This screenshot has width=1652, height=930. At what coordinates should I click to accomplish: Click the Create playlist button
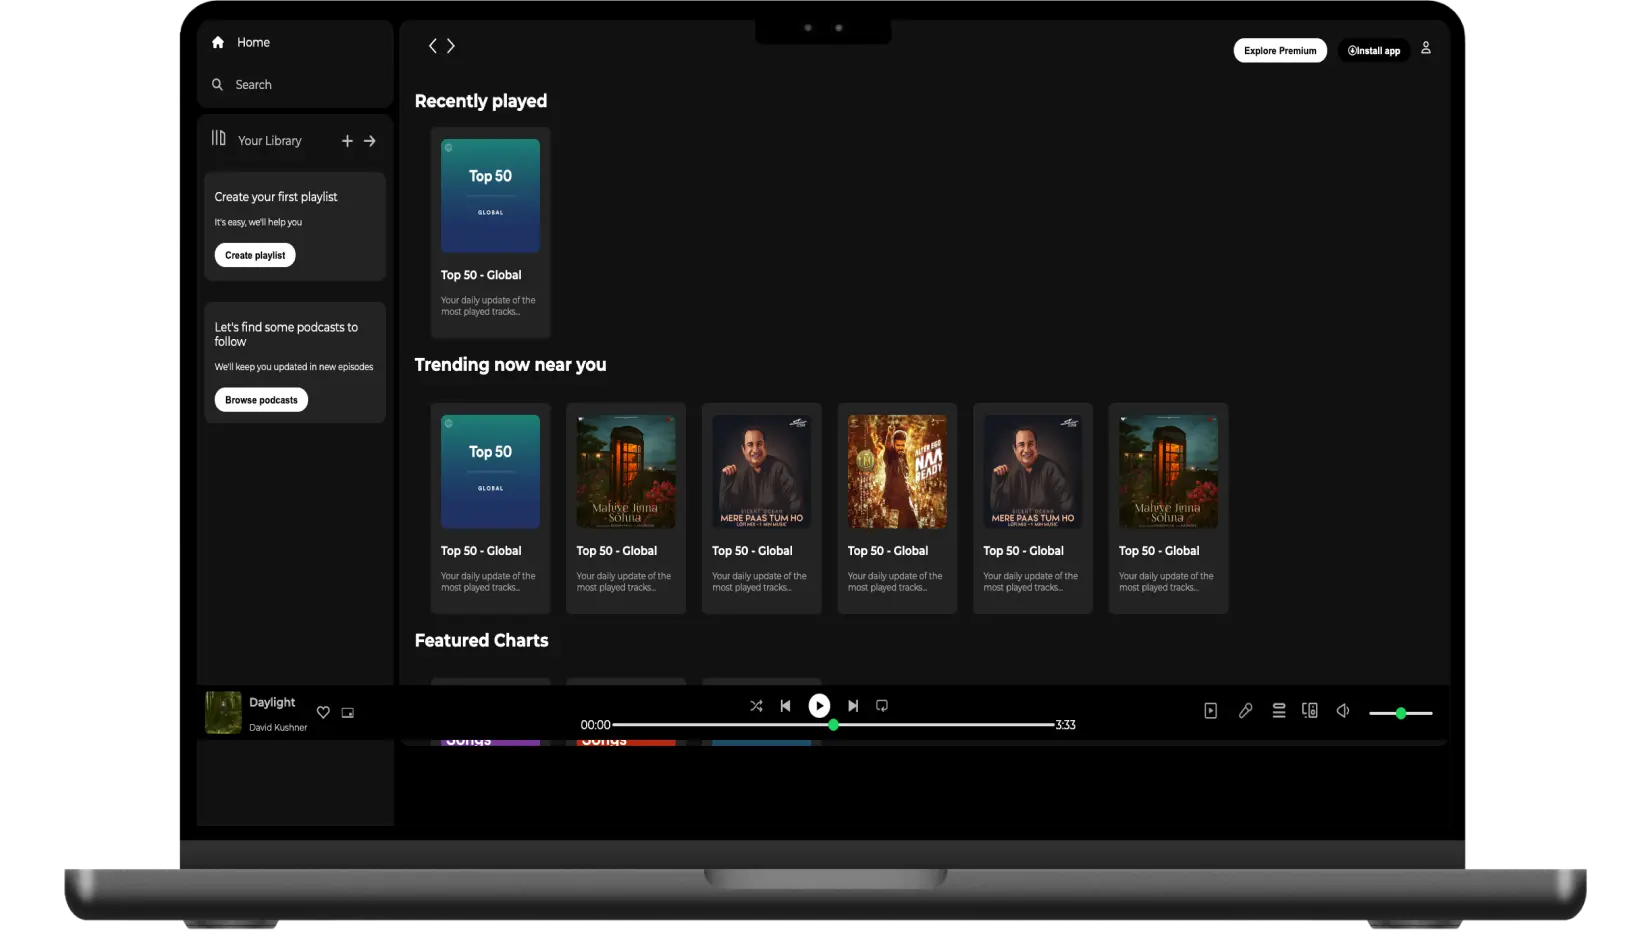[255, 256]
